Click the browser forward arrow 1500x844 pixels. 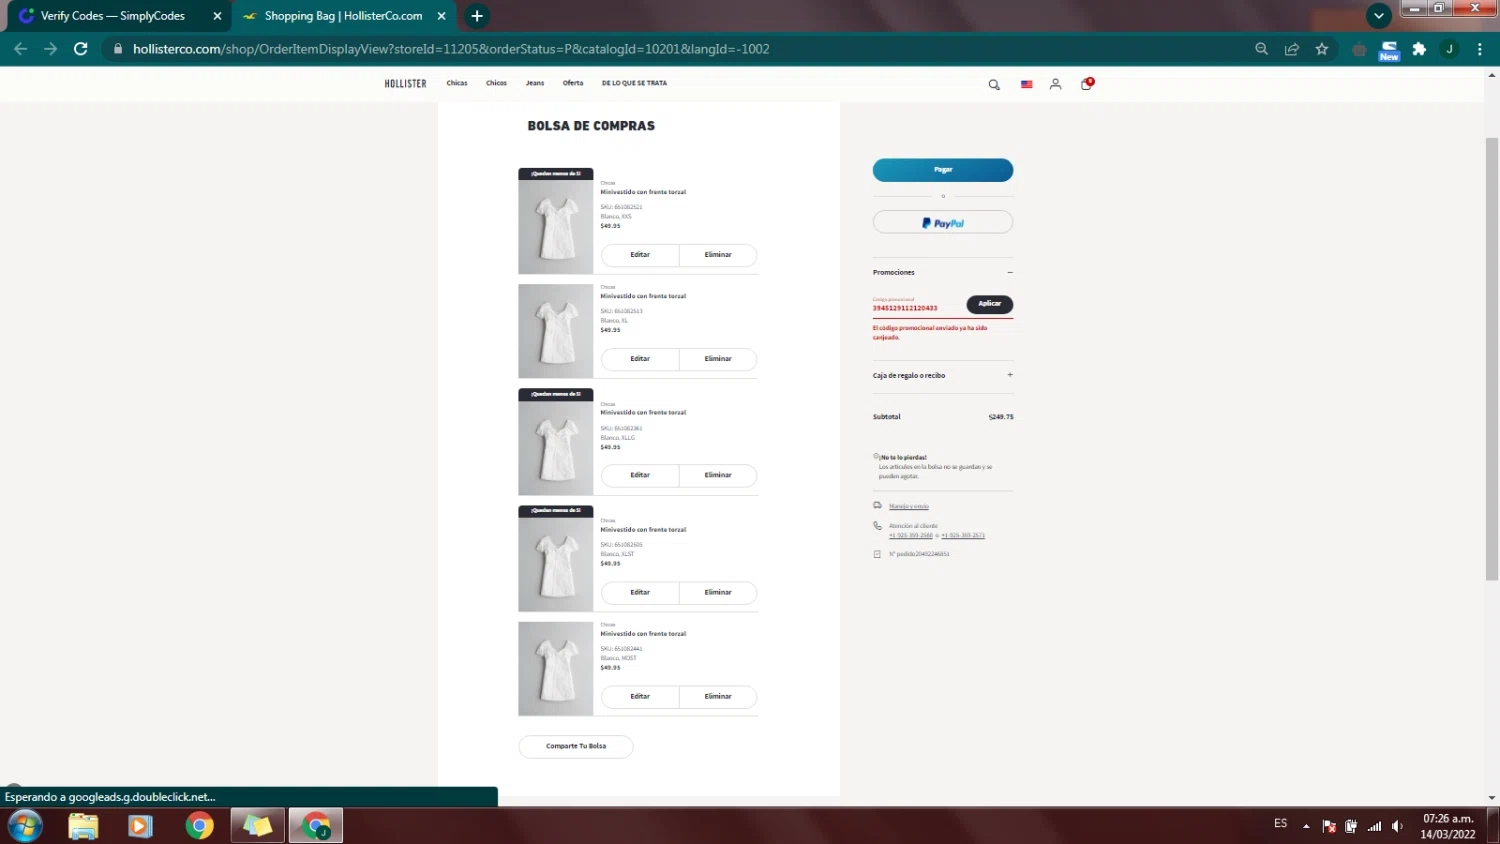(50, 49)
